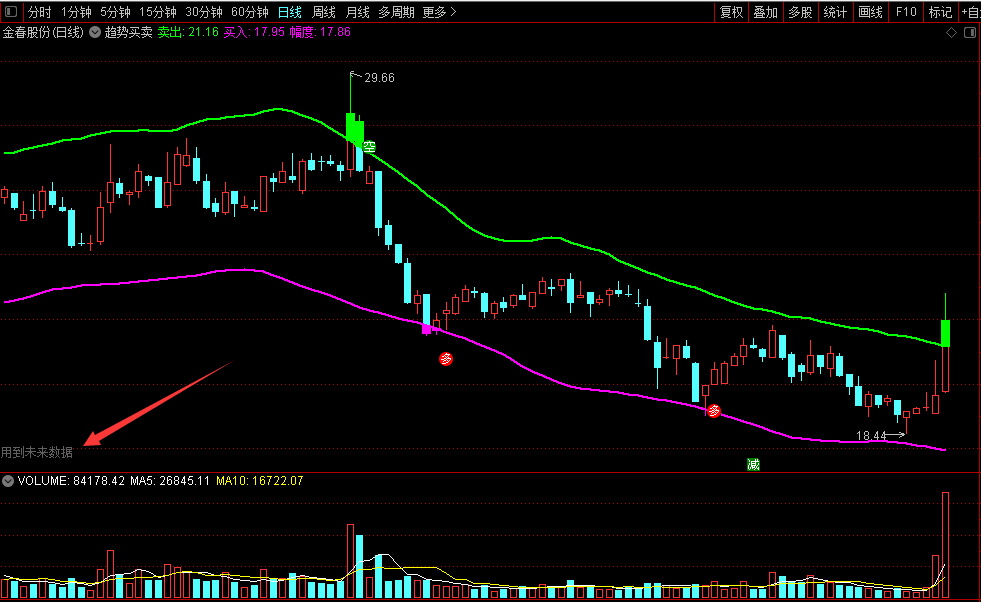The width and height of the screenshot is (981, 602).
Task: Click the 趋势买卖 indicator name
Action: tap(128, 32)
